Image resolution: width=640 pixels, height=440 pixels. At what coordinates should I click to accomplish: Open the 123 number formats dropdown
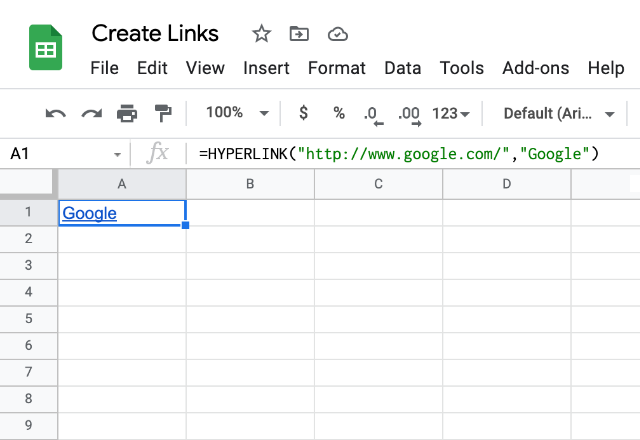(451, 113)
